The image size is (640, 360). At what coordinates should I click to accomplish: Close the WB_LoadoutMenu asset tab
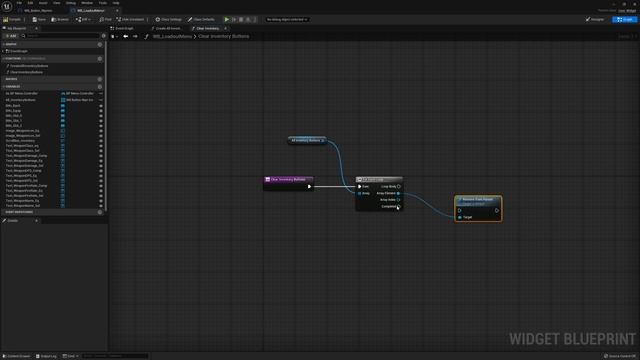click(x=117, y=11)
